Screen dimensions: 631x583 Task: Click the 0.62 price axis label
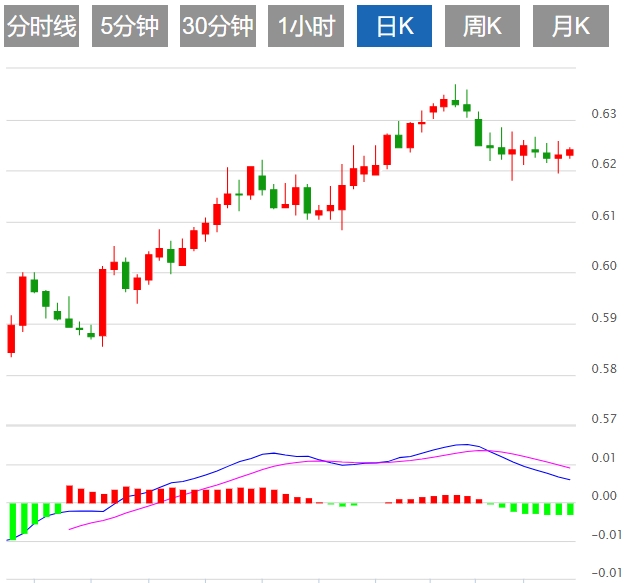point(604,164)
